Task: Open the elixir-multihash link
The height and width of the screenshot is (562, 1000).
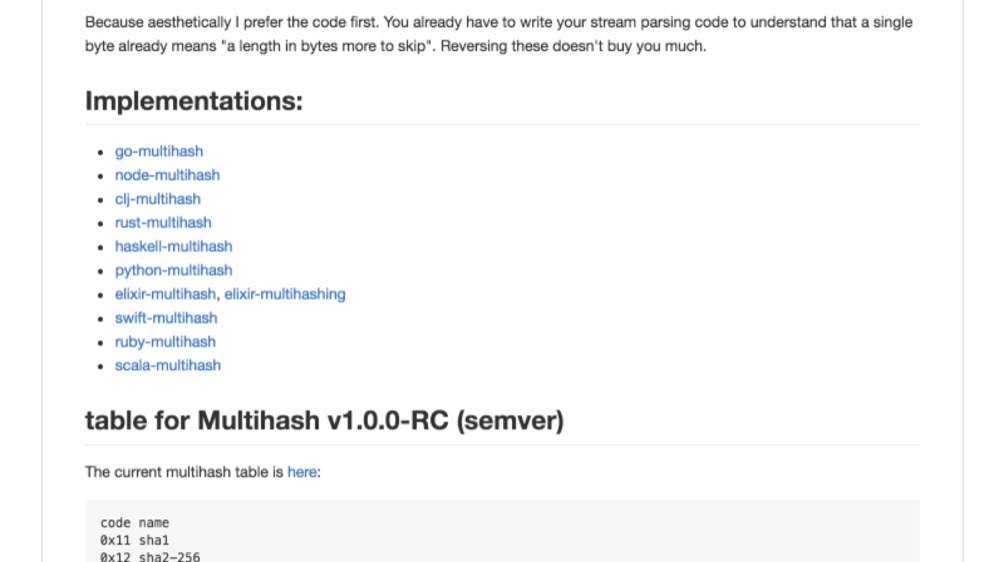Action: coord(165,294)
